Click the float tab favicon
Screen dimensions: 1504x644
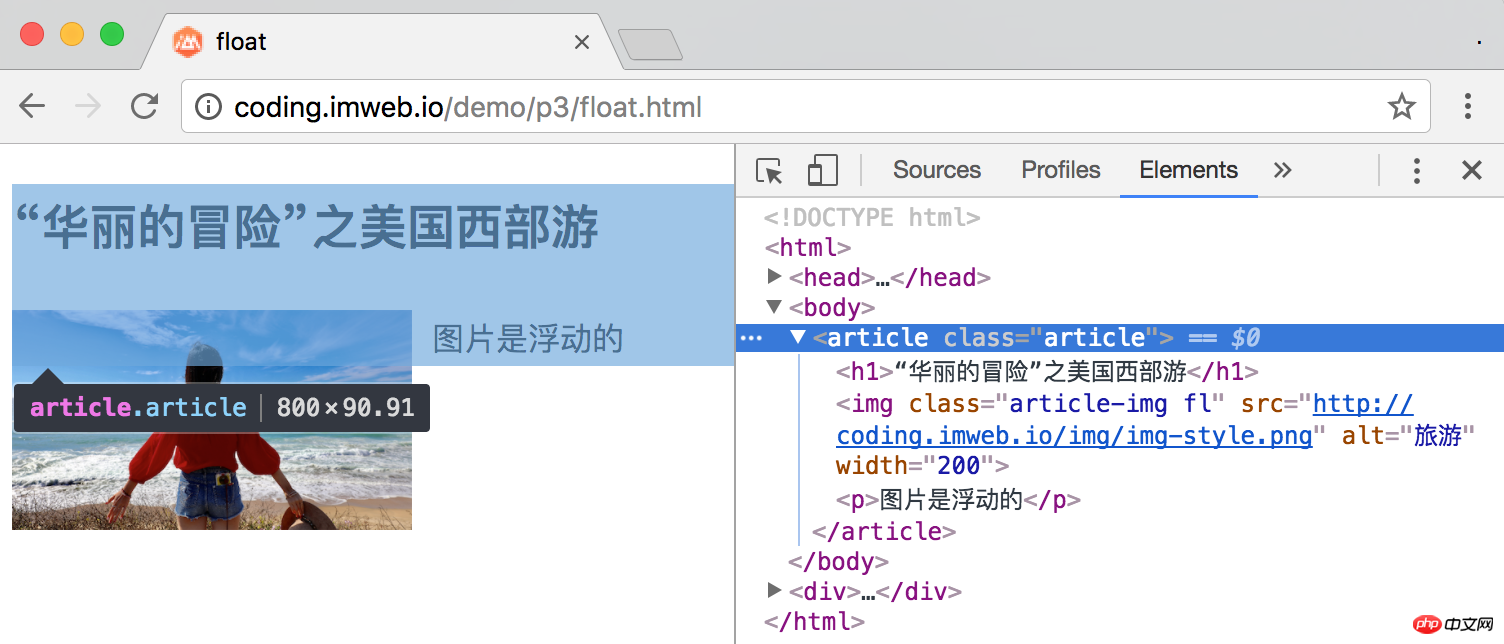188,42
